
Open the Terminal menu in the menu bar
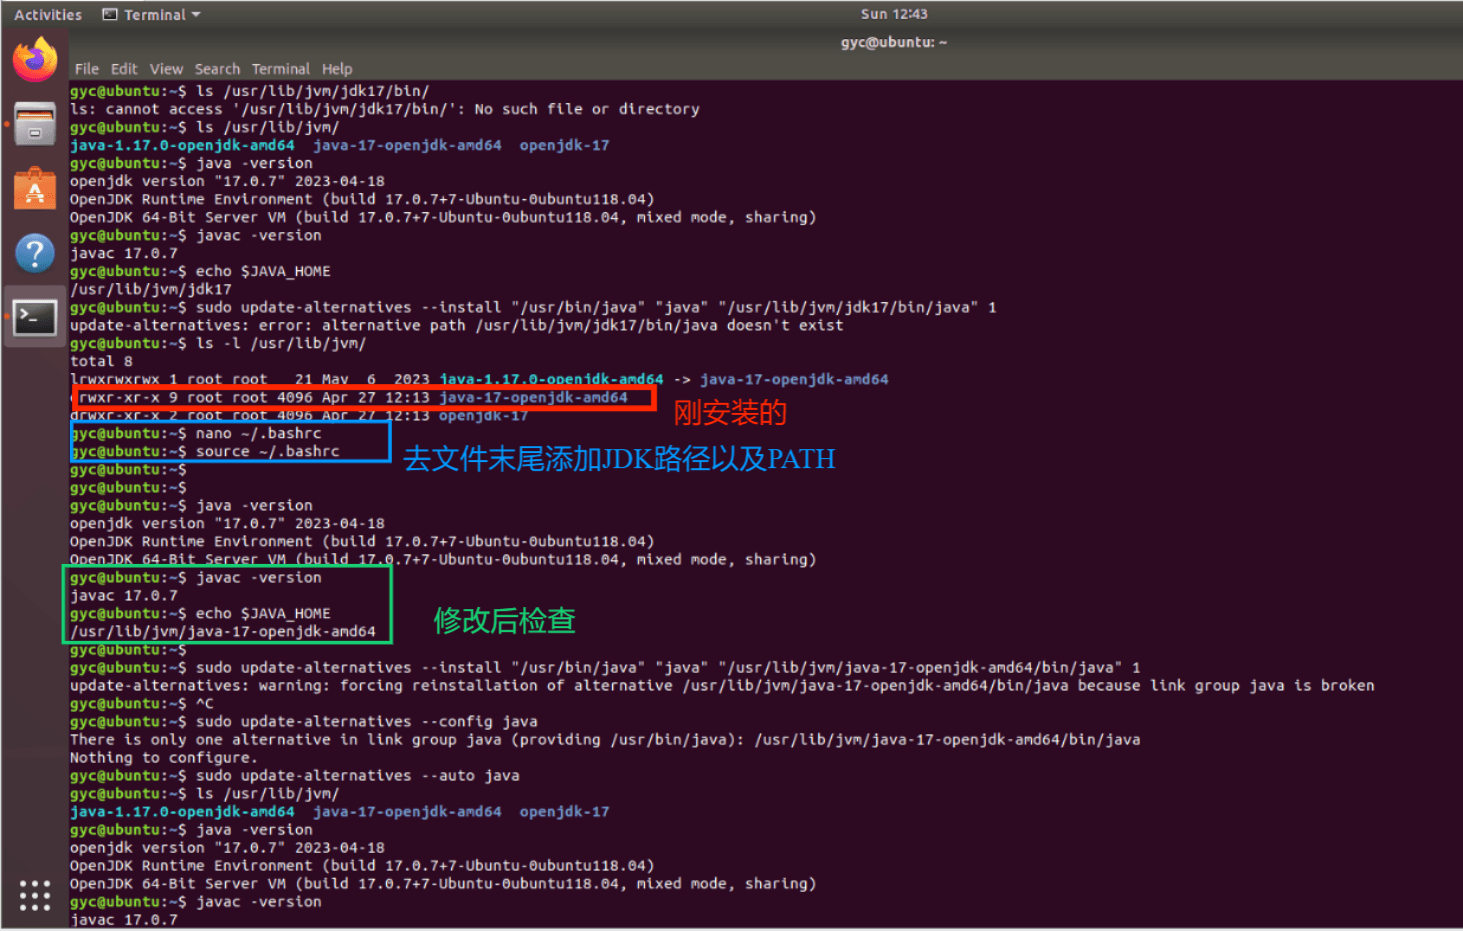[280, 68]
